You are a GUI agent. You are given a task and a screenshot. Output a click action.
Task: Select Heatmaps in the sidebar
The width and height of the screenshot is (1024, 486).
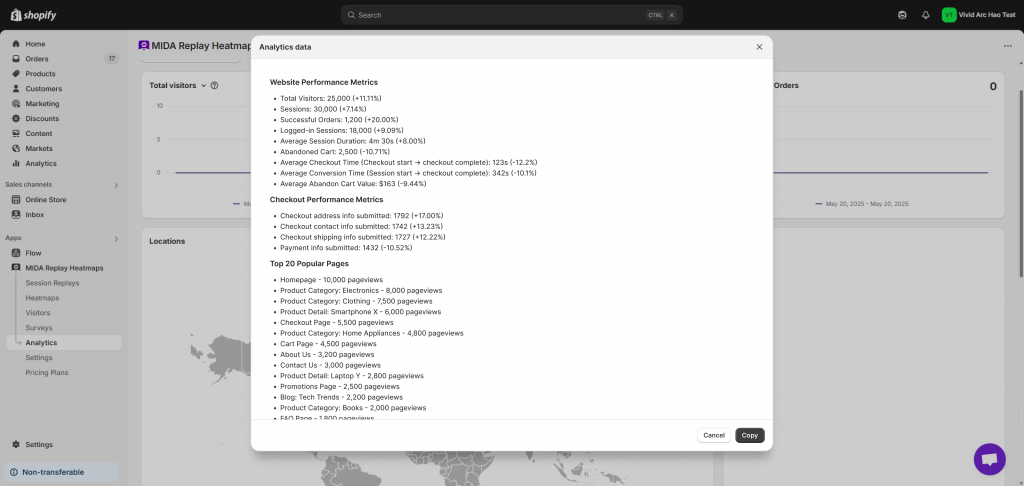tap(42, 298)
